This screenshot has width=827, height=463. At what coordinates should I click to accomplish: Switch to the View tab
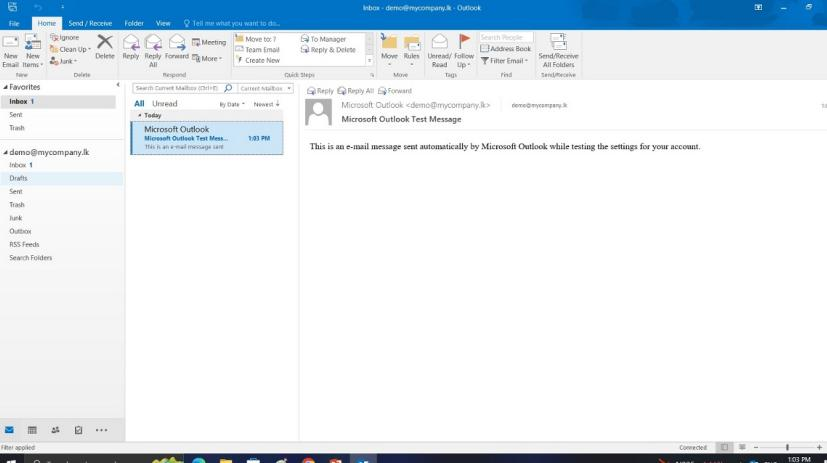[163, 23]
